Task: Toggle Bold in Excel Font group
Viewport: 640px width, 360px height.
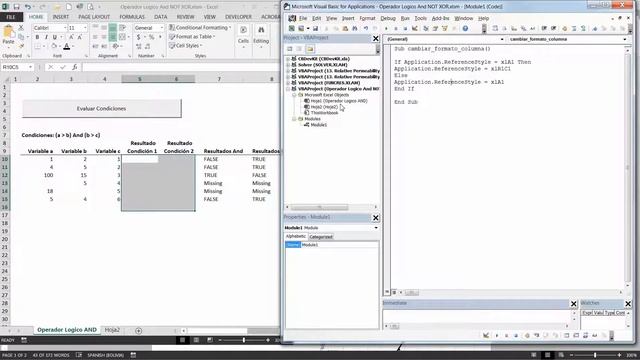Action: coord(37,37)
